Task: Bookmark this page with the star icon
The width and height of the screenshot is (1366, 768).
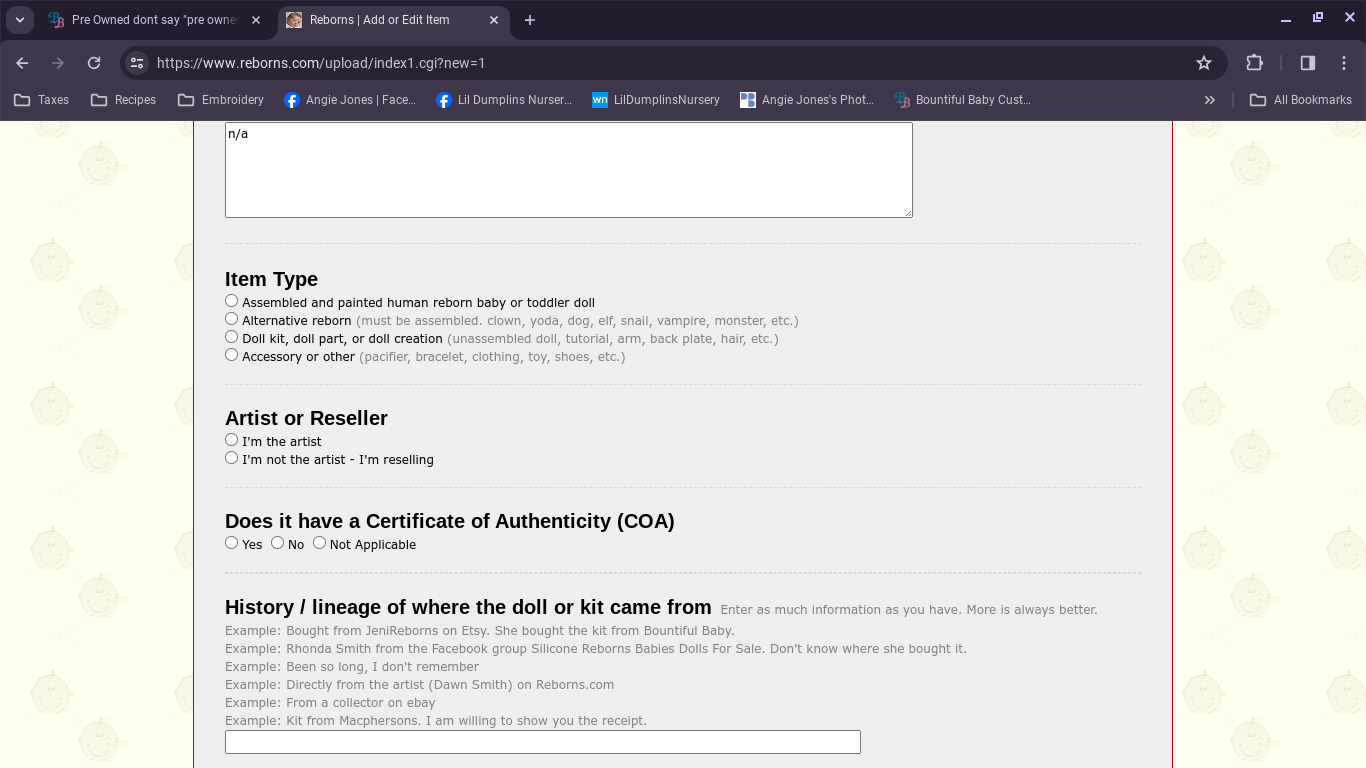Action: (1204, 63)
